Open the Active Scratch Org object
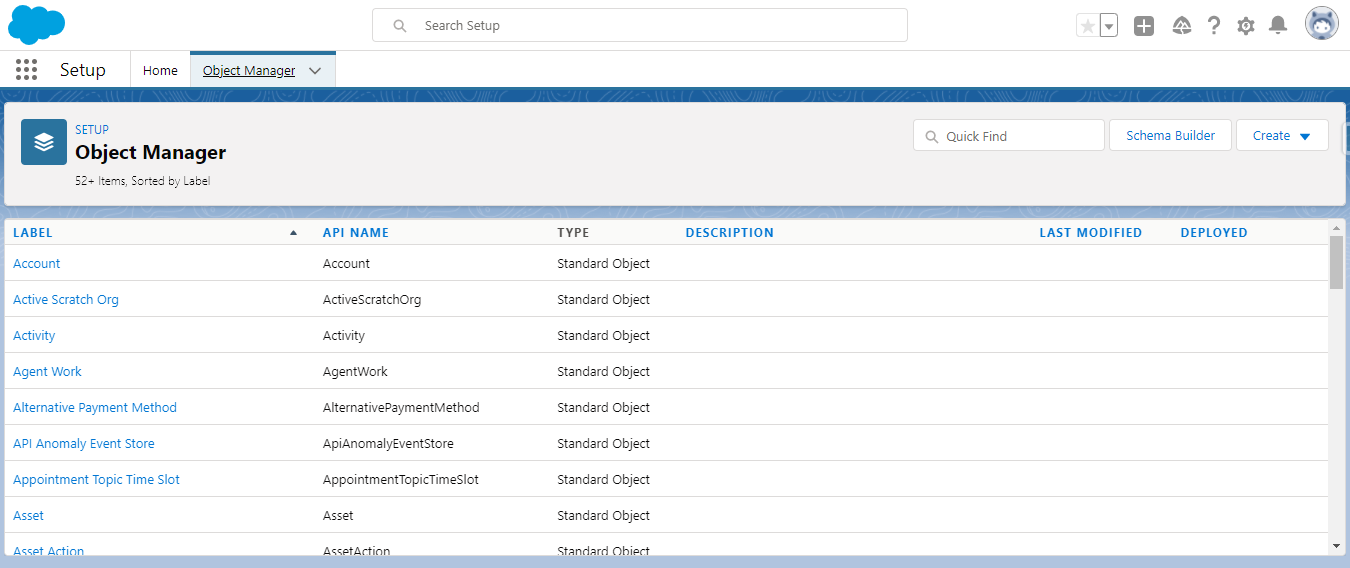 66,299
